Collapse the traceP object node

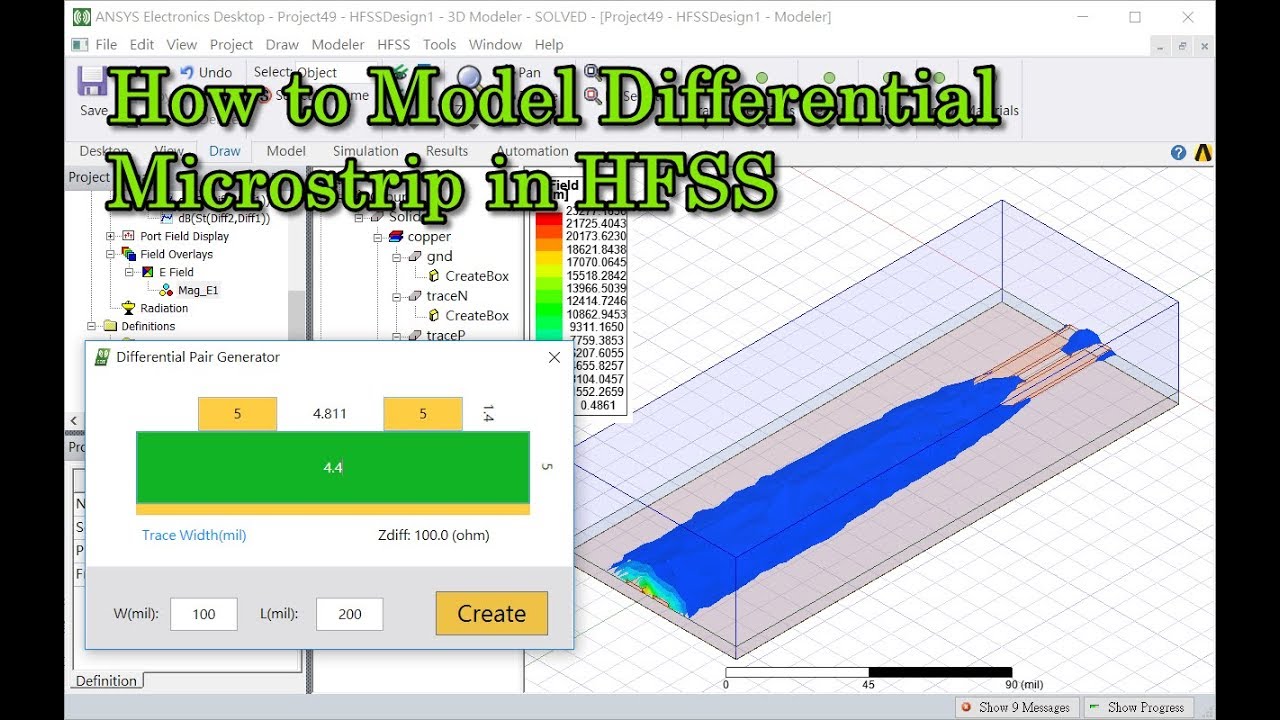(397, 336)
